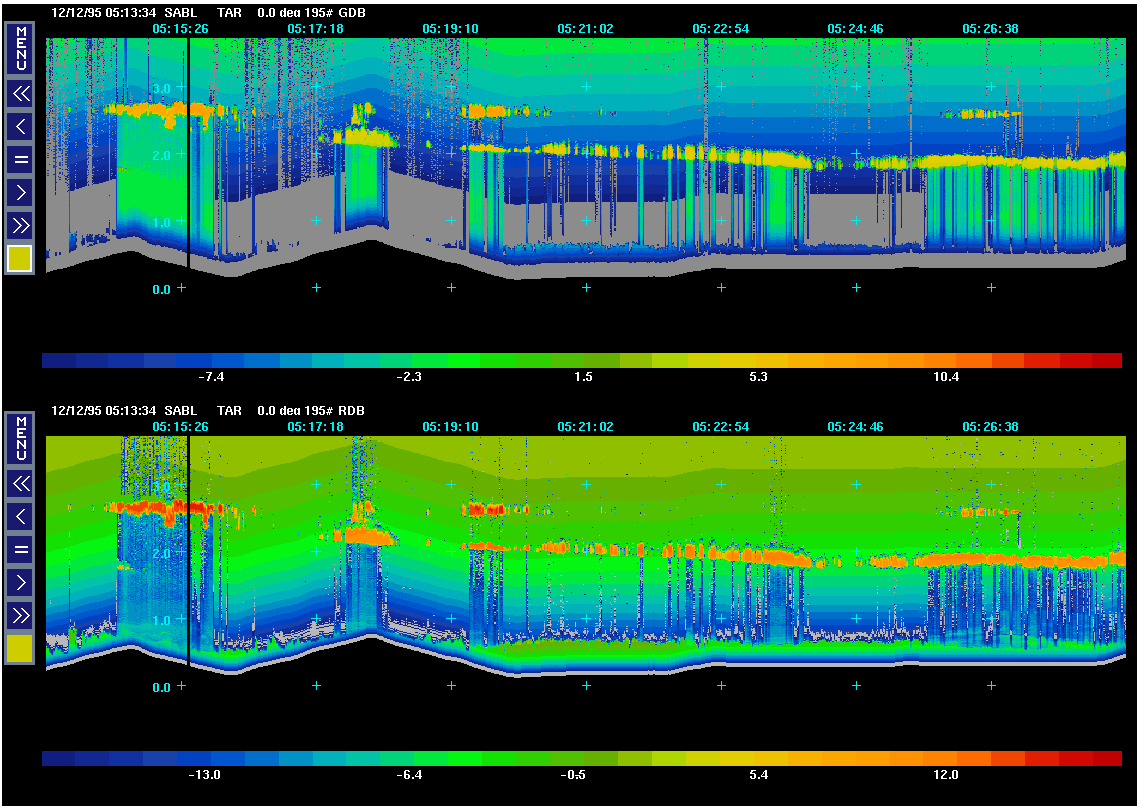1141x810 pixels.
Task: Click the yellow square in the top panel
Action: (20, 259)
